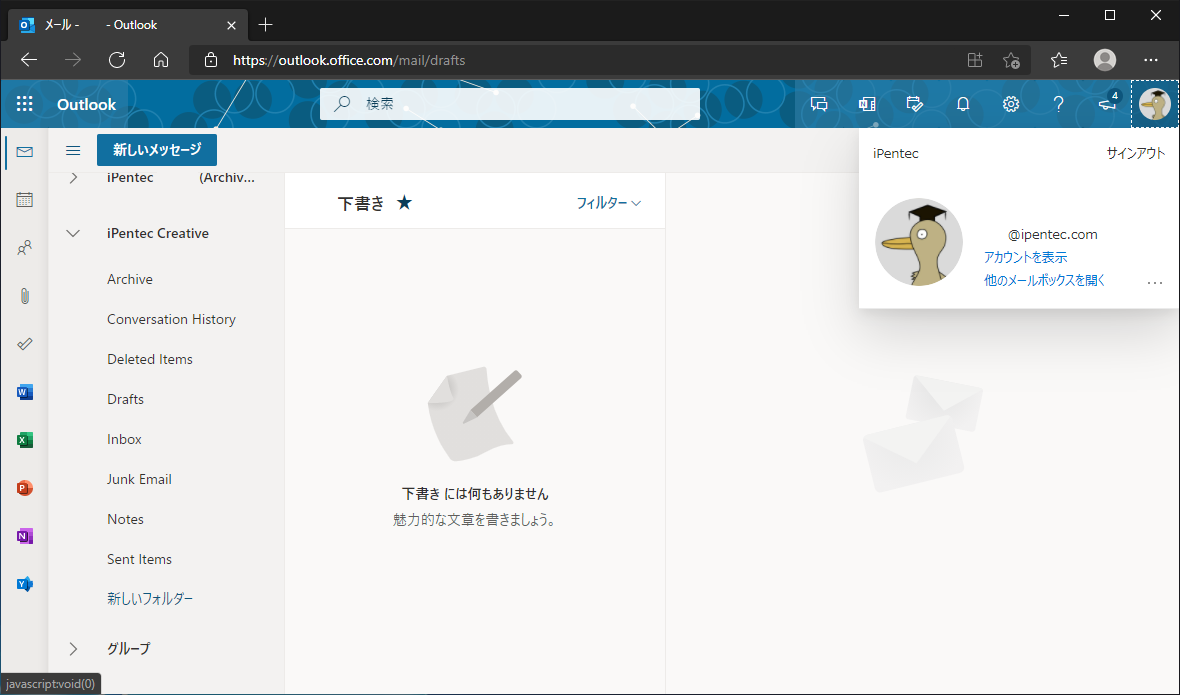The width and height of the screenshot is (1180, 695).
Task: Launch Word from the sidebar
Action: pos(24,392)
